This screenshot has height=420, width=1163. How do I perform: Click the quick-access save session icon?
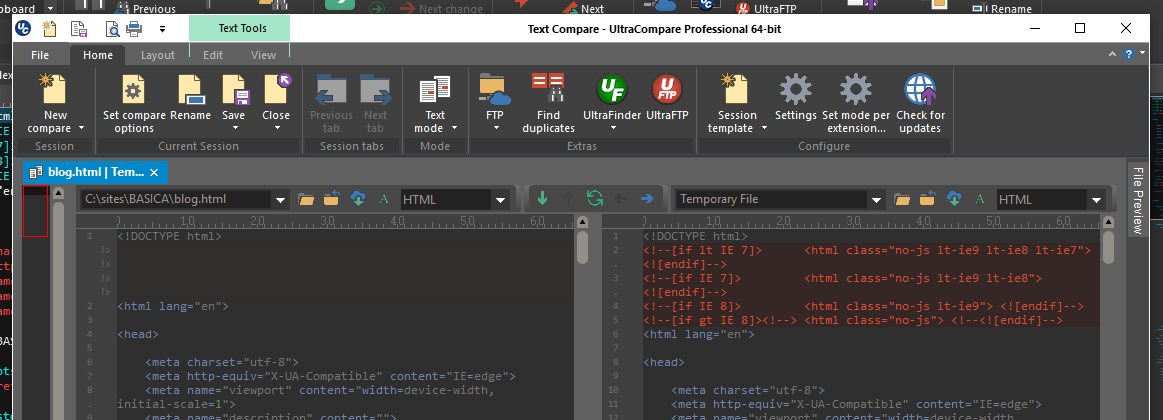(79, 29)
